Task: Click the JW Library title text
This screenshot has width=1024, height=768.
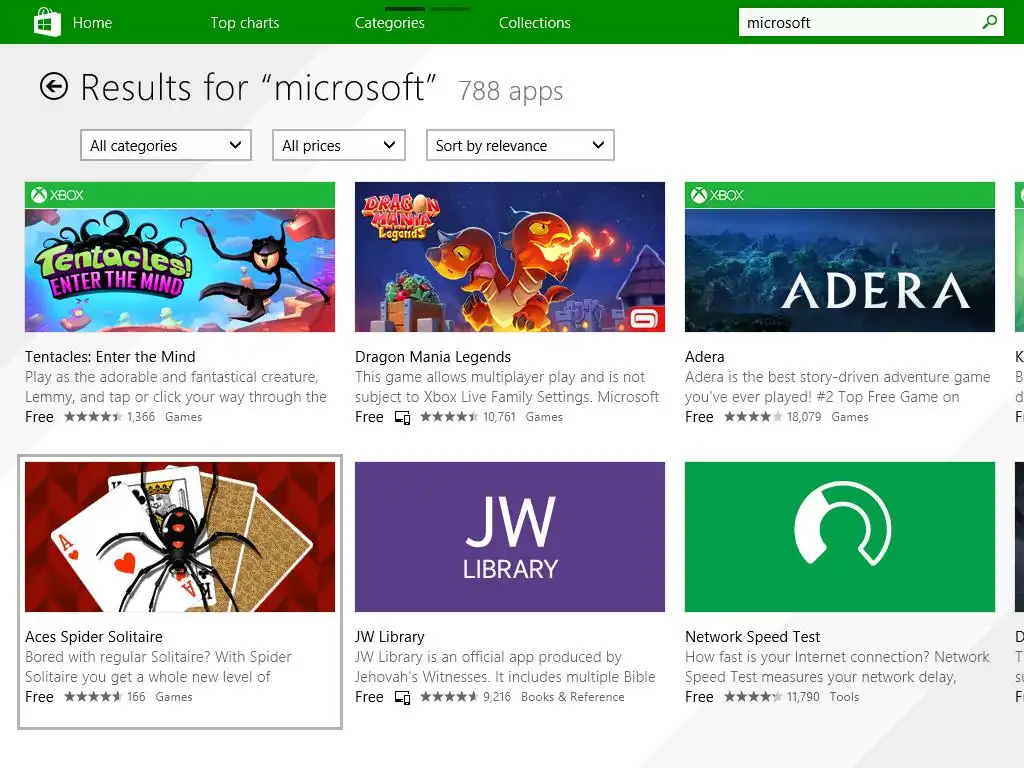Action: pyautogui.click(x=390, y=637)
